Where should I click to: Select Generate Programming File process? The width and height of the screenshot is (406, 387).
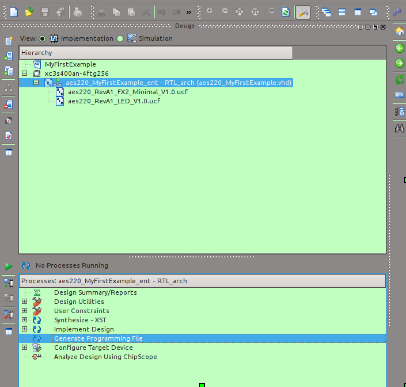point(98,338)
